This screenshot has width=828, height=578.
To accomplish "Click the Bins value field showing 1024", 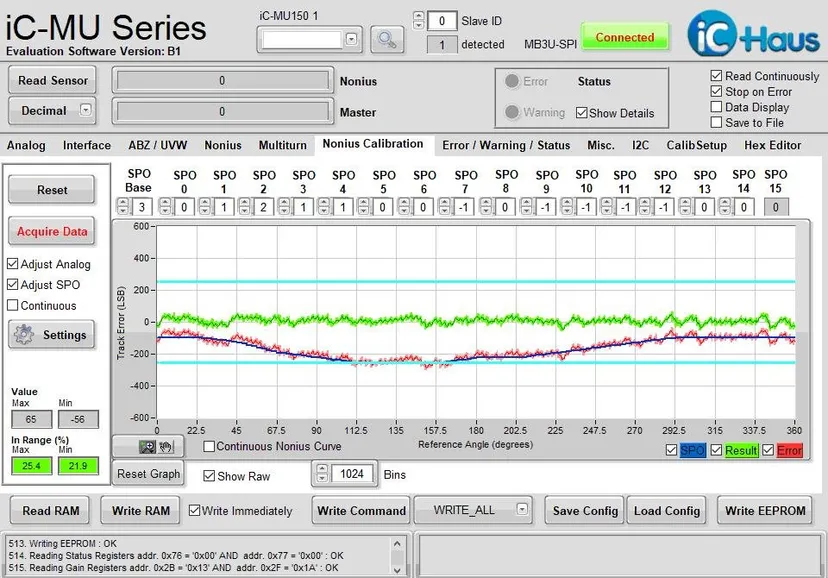I will coord(353,473).
